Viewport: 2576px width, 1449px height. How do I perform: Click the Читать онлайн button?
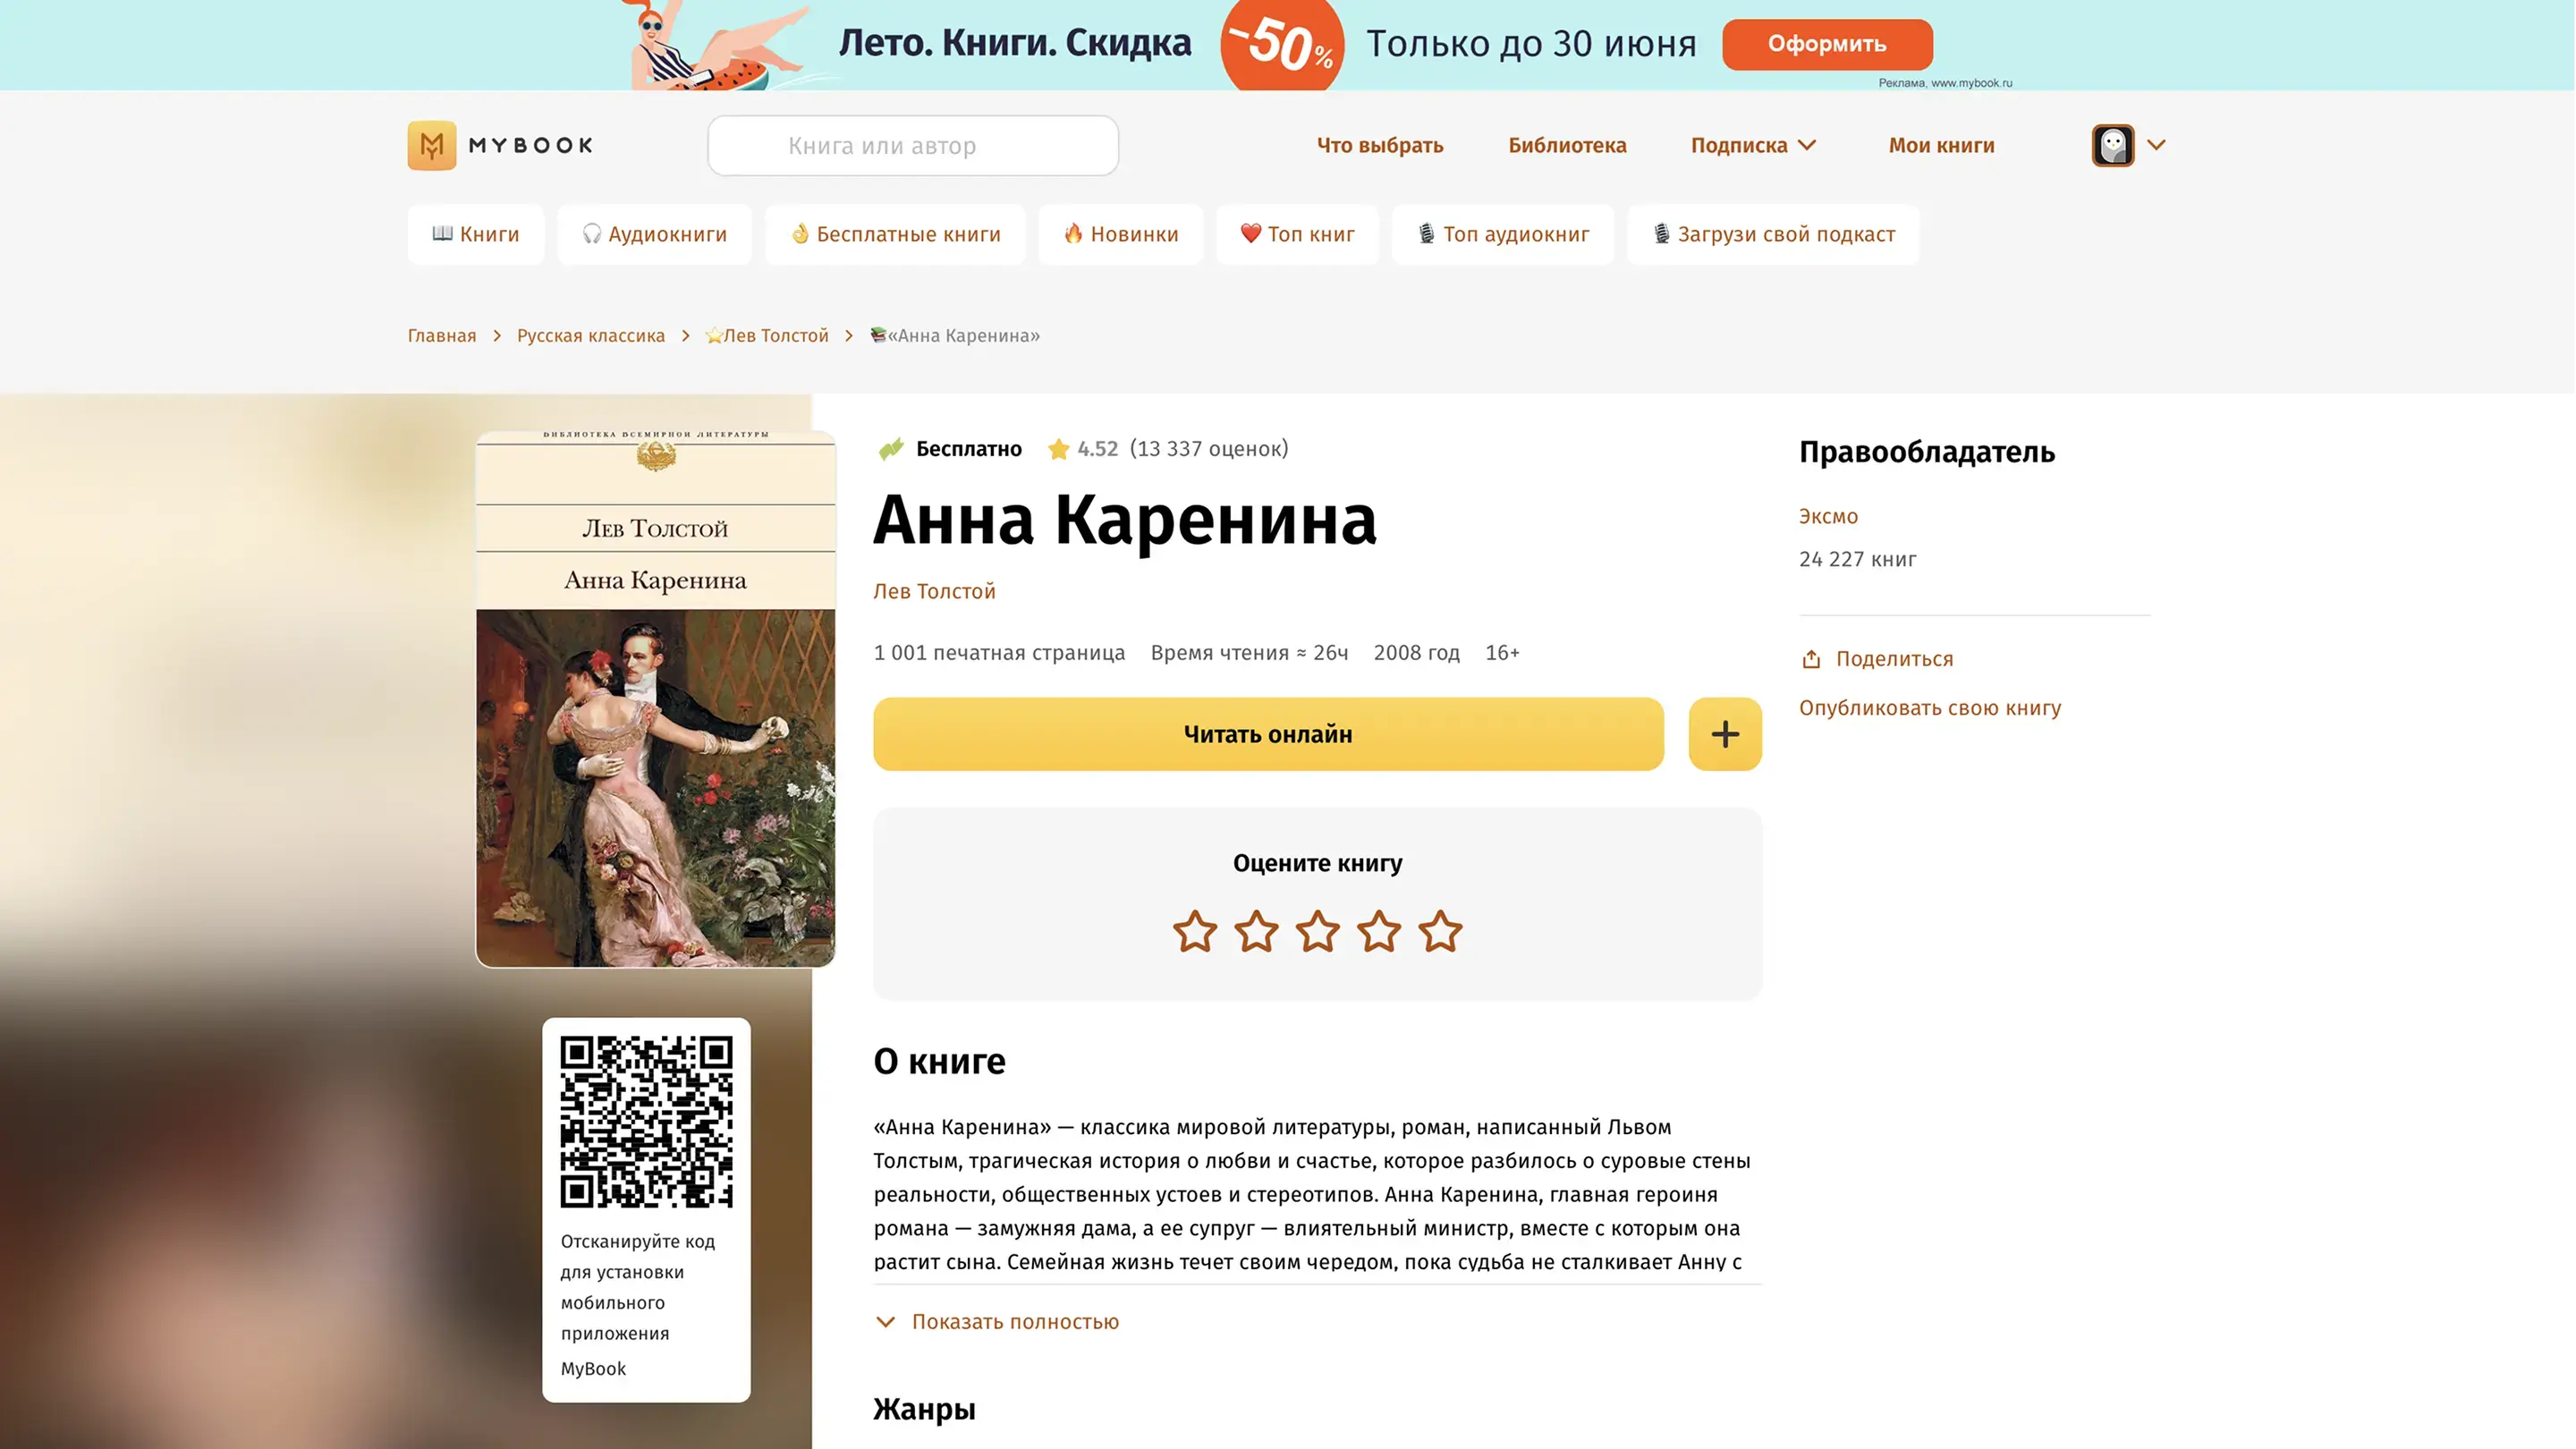1268,734
